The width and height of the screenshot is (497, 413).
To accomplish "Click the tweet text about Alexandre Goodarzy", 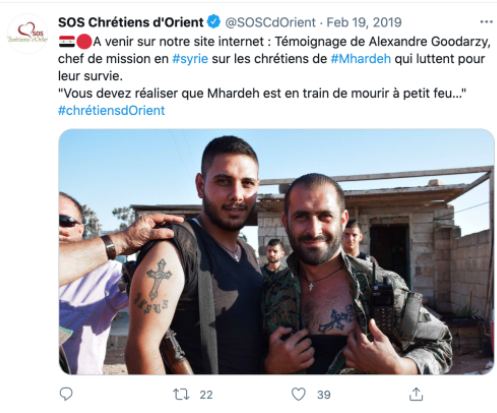I will tap(274, 59).
